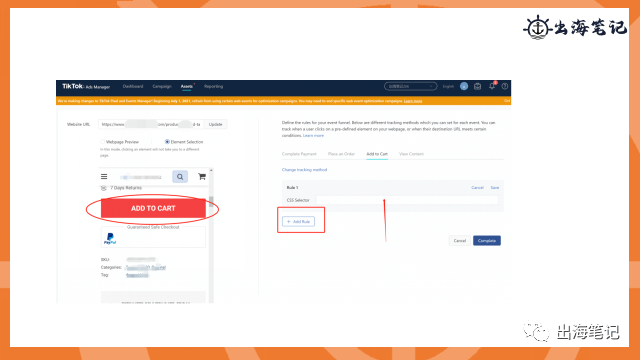Switch to the Add to Cart tab

tap(377, 154)
